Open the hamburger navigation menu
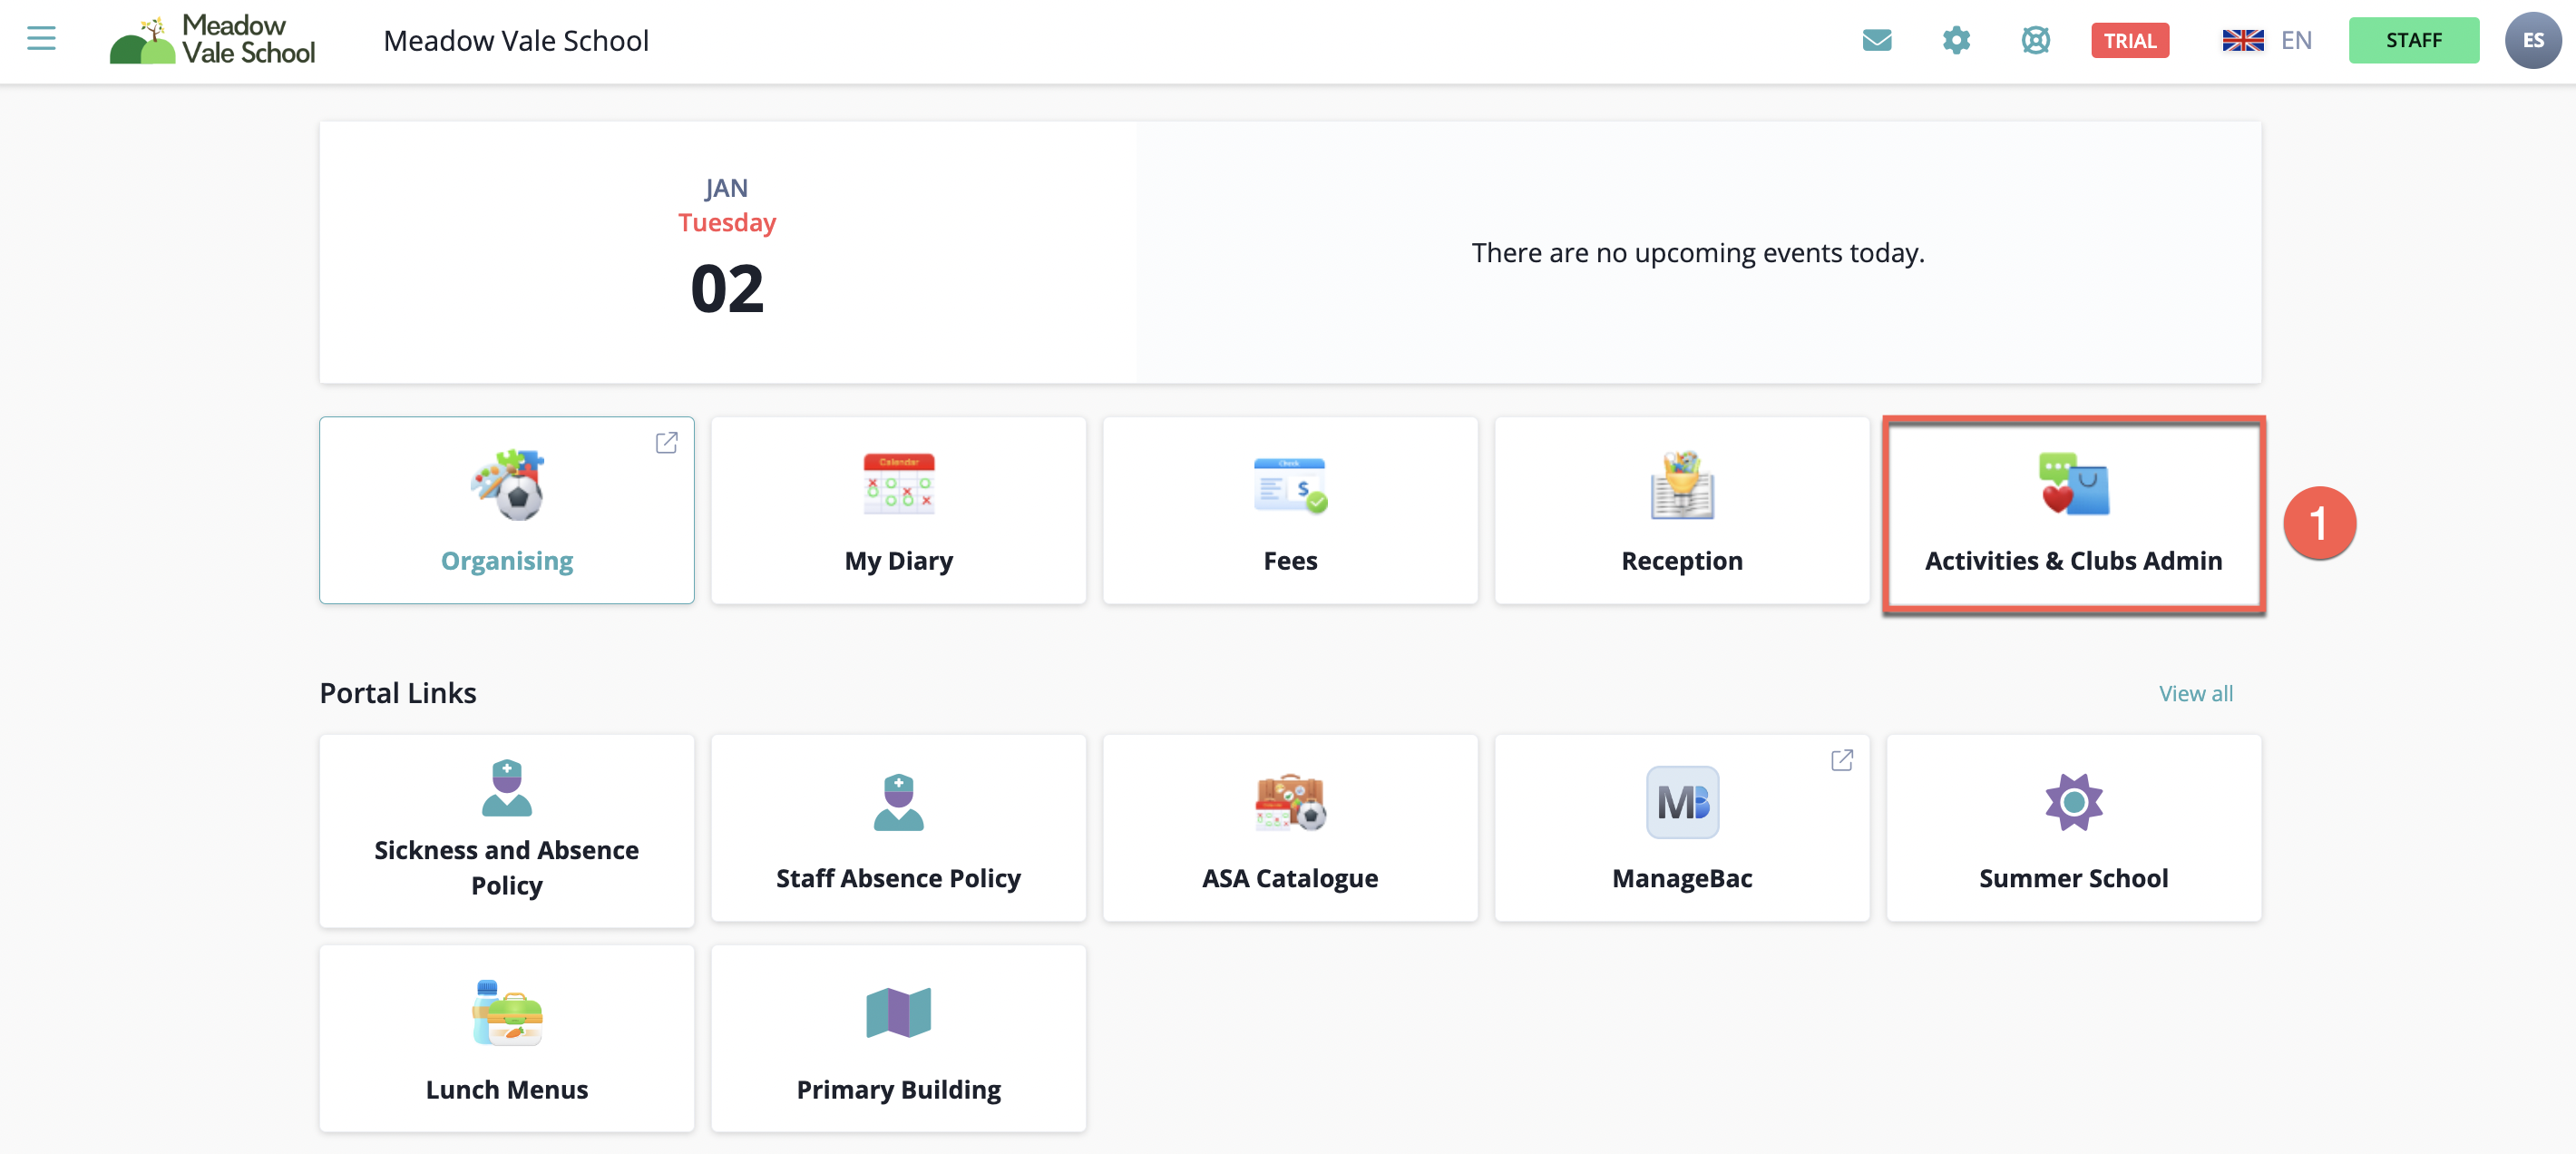The width and height of the screenshot is (2576, 1154). tap(41, 39)
